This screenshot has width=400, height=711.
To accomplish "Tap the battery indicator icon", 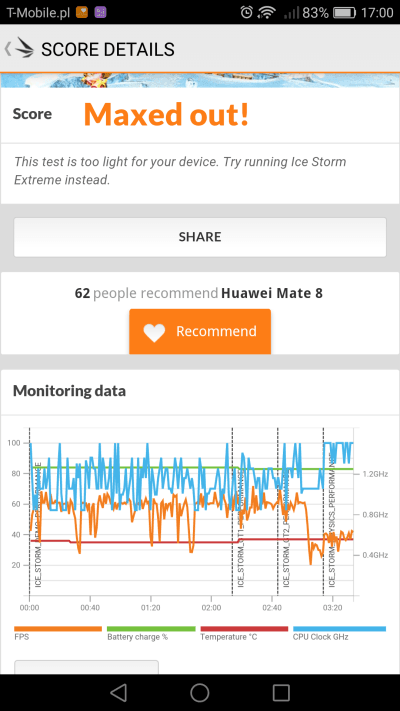I will point(344,12).
